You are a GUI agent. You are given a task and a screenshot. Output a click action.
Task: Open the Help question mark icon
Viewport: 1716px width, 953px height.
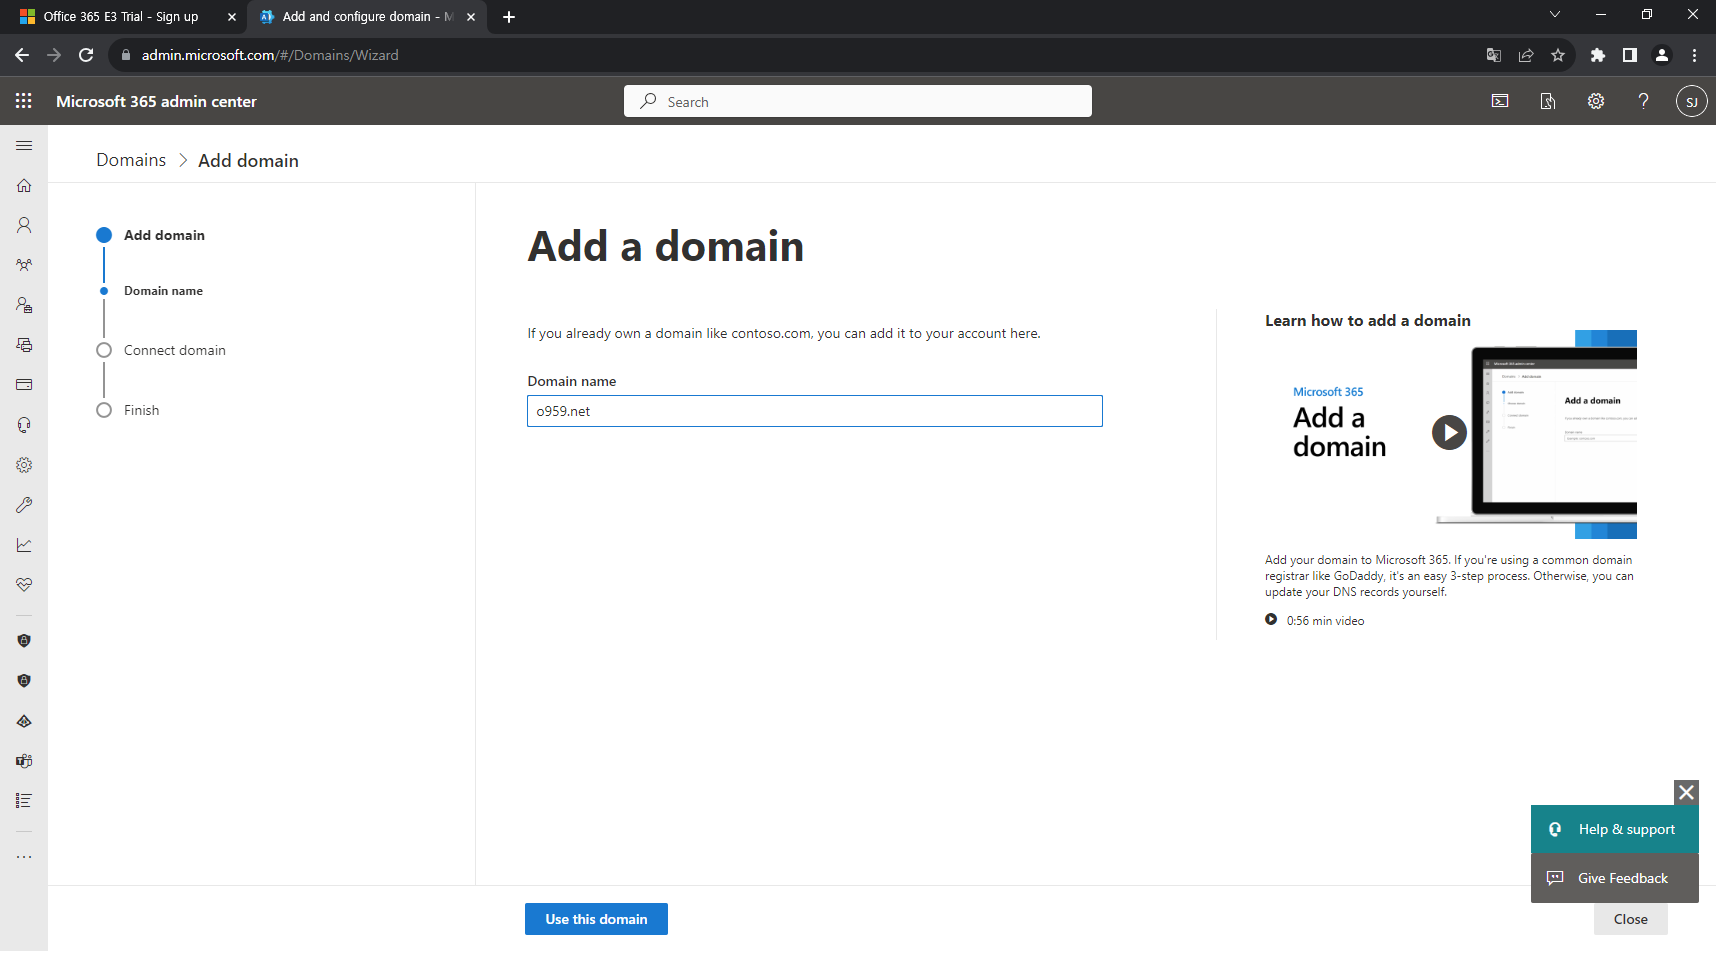pos(1643,101)
